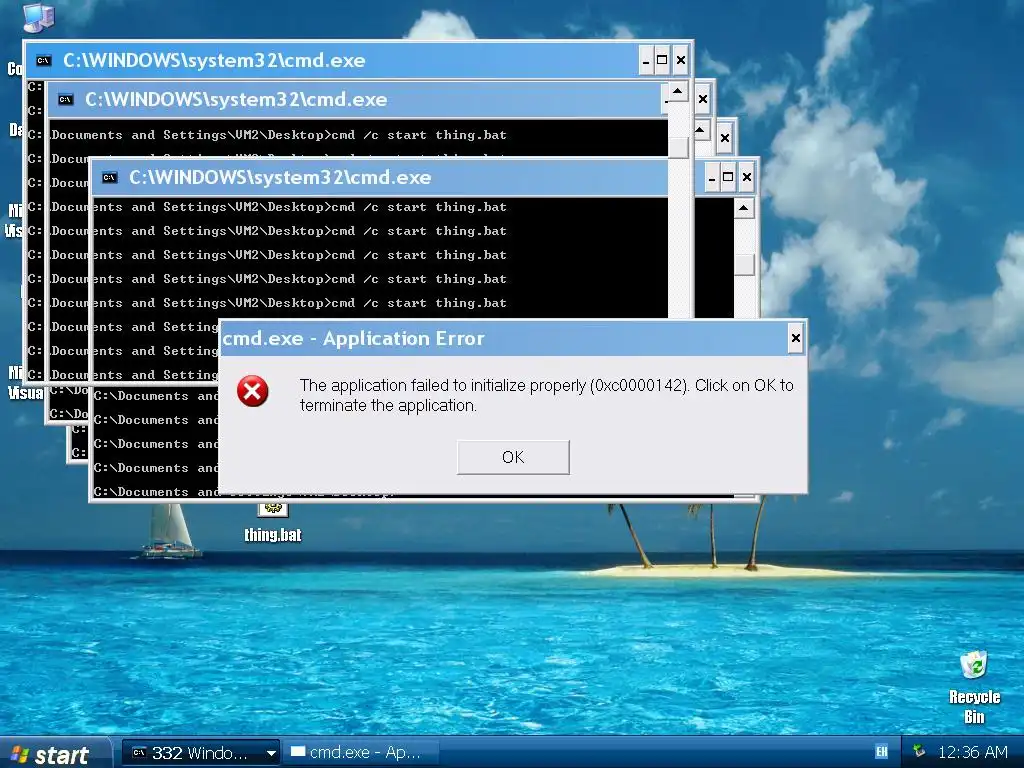Click the cmd icon on rearmost cmd.exe title bar
Viewport: 1024px width, 768px height.
43,61
